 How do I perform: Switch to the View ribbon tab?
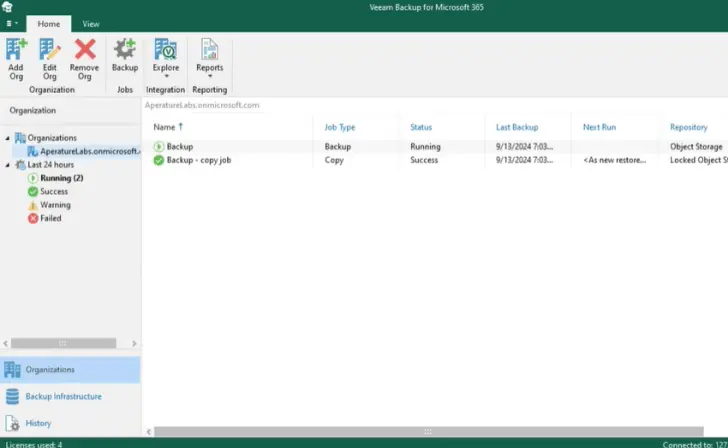[91, 23]
